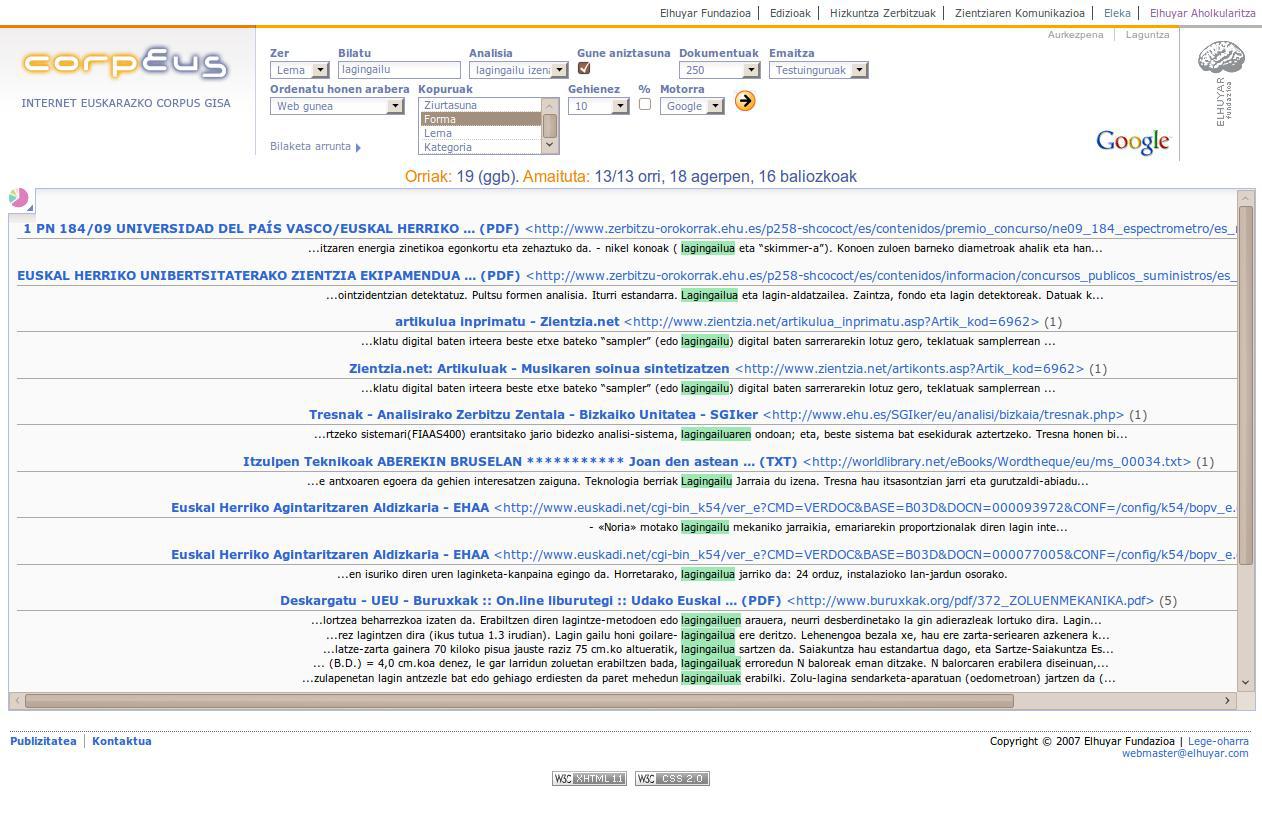Open Hizkuntza Zerbitzuak in top menu

(x=882, y=13)
